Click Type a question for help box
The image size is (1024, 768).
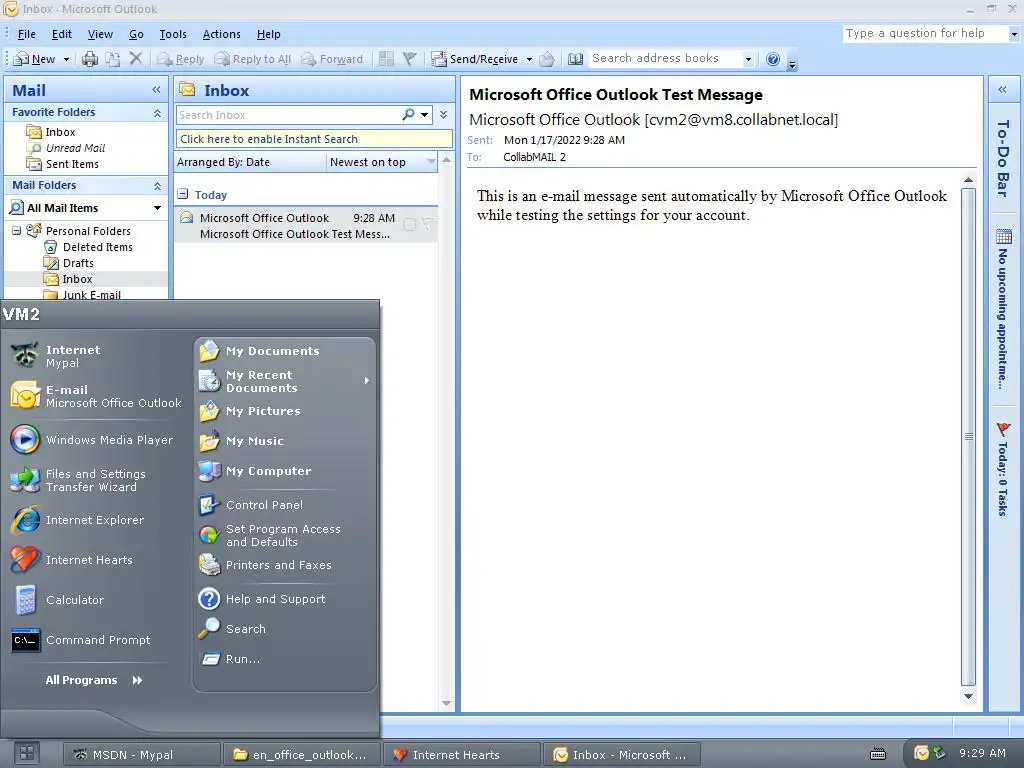pyautogui.click(x=925, y=33)
